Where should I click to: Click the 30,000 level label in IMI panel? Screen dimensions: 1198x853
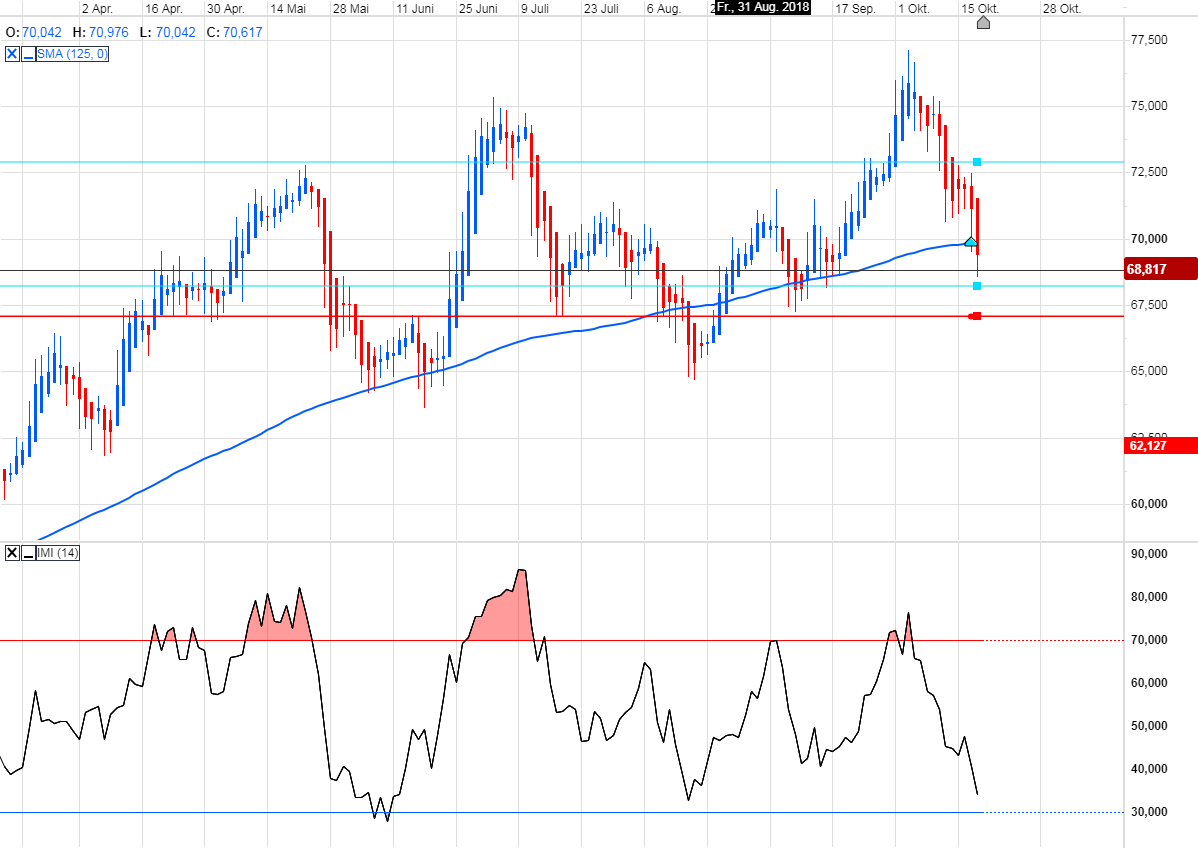tap(1149, 812)
